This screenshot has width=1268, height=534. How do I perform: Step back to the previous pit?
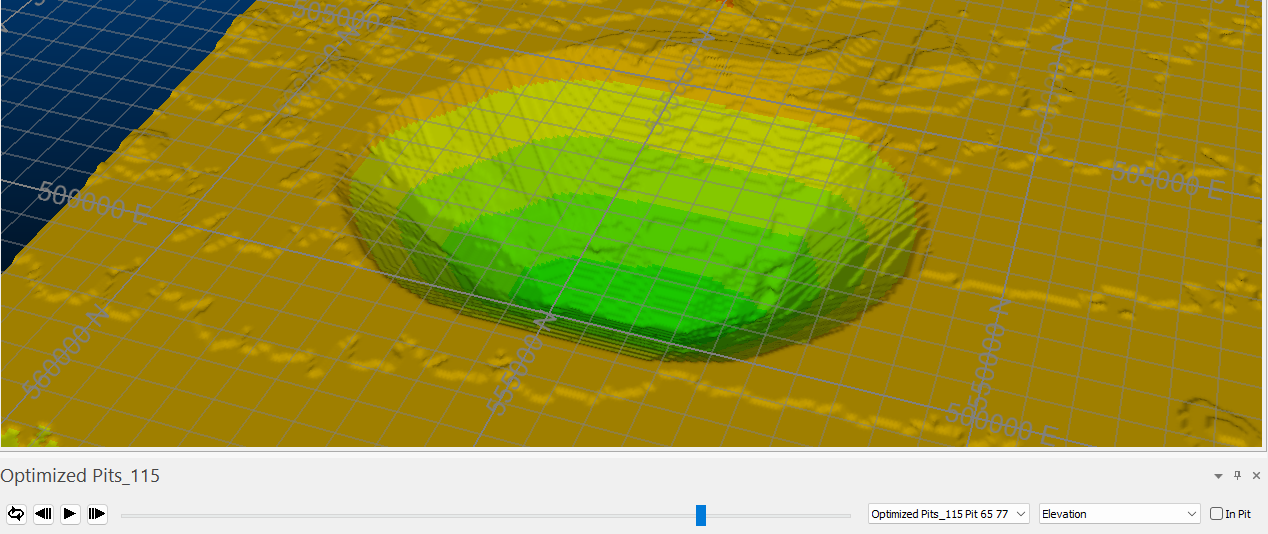tap(43, 514)
